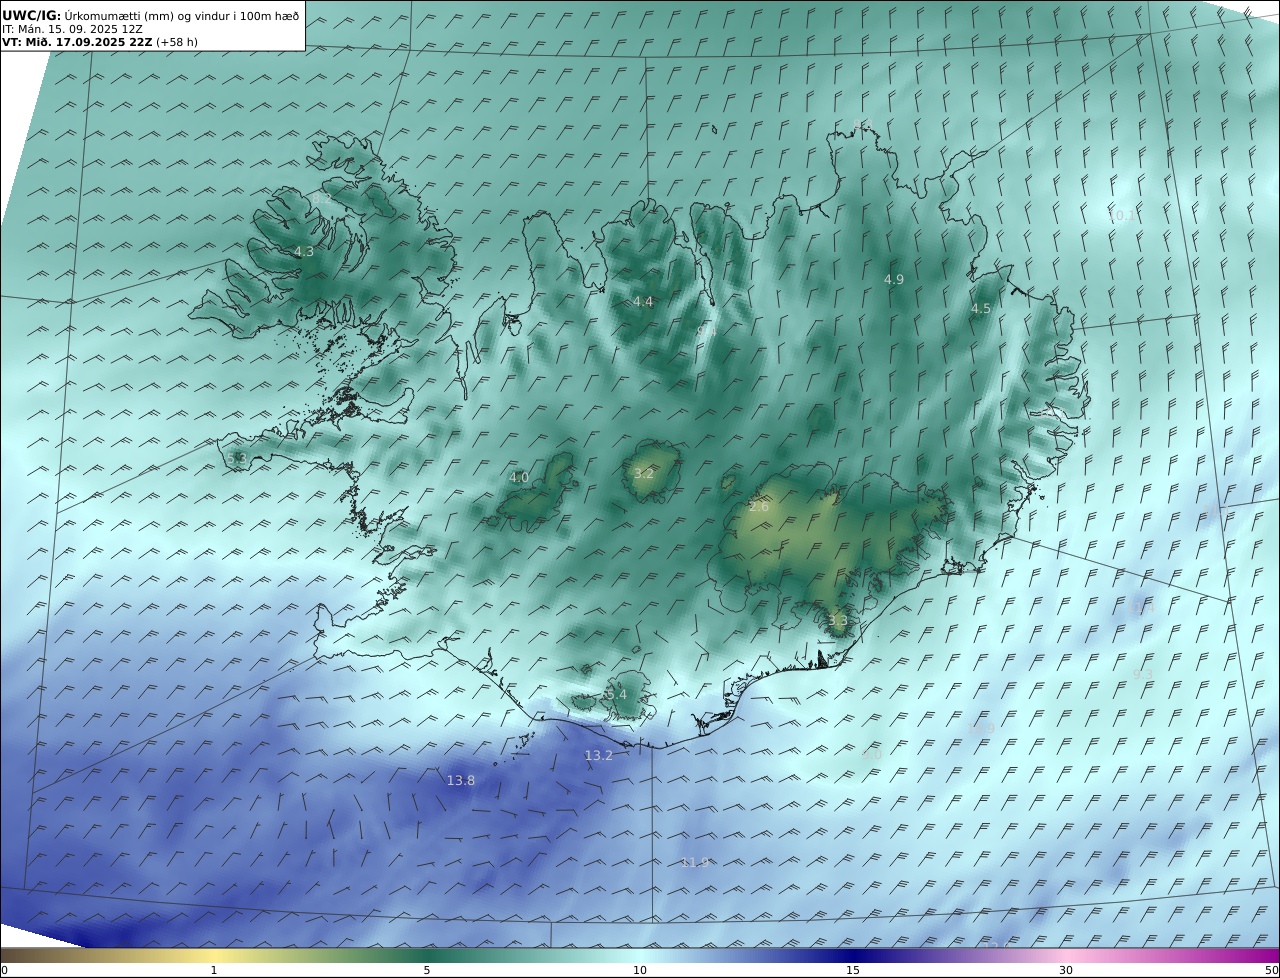Click the colorbar tick label 50

[x=1272, y=970]
